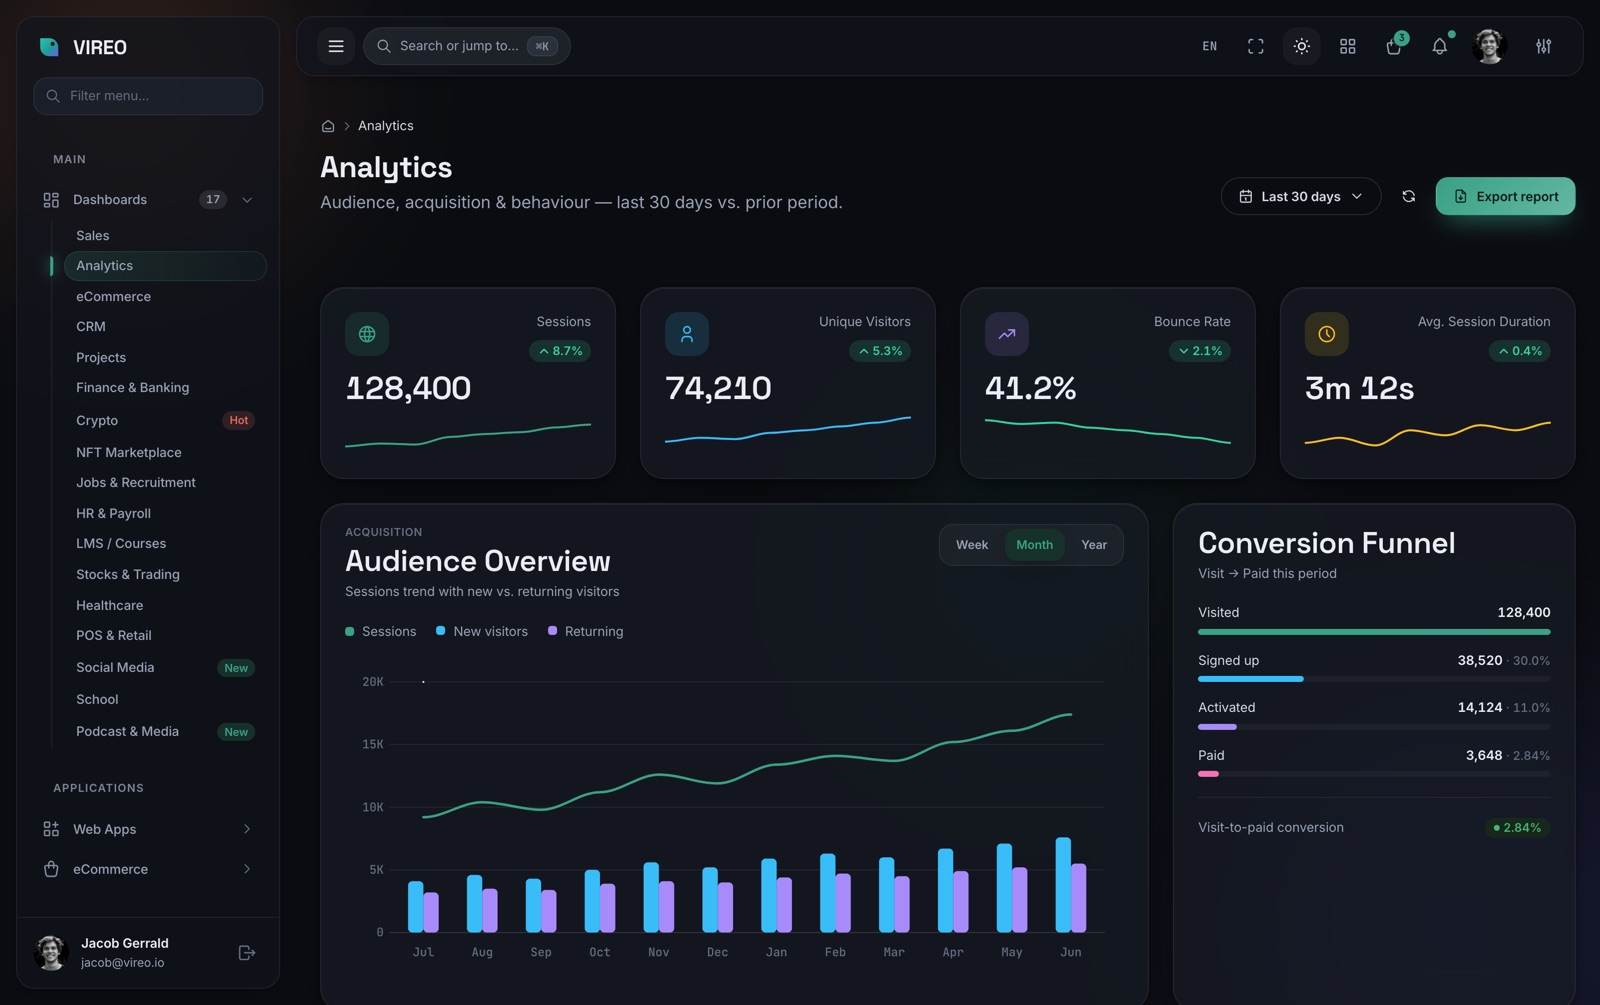Image resolution: width=1600 pixels, height=1005 pixels.
Task: Select the Month range tab
Action: point(1035,545)
